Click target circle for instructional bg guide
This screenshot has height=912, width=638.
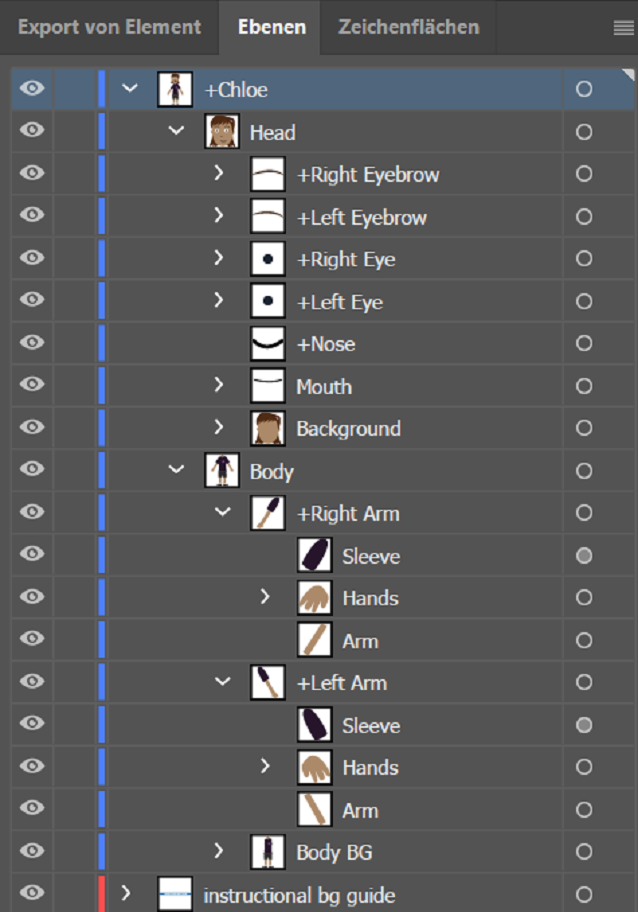(584, 894)
